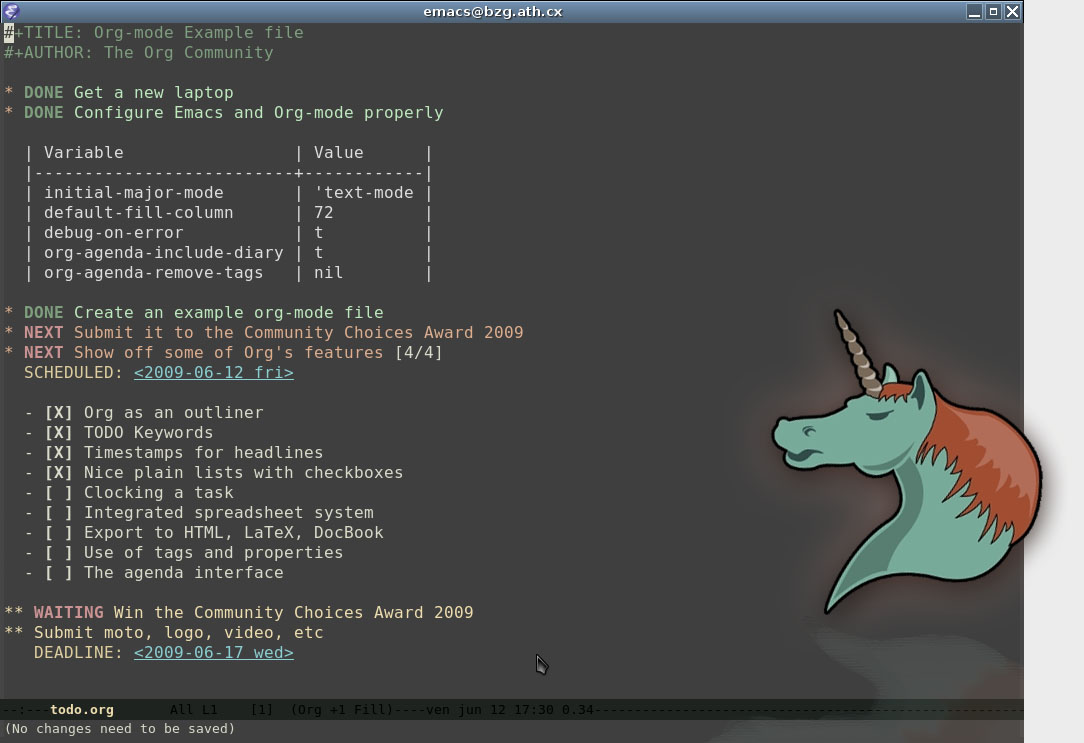Image resolution: width=1084 pixels, height=743 pixels.
Task: Uncheck 'Timestamps for headlines' checkbox
Action: [x=59, y=453]
